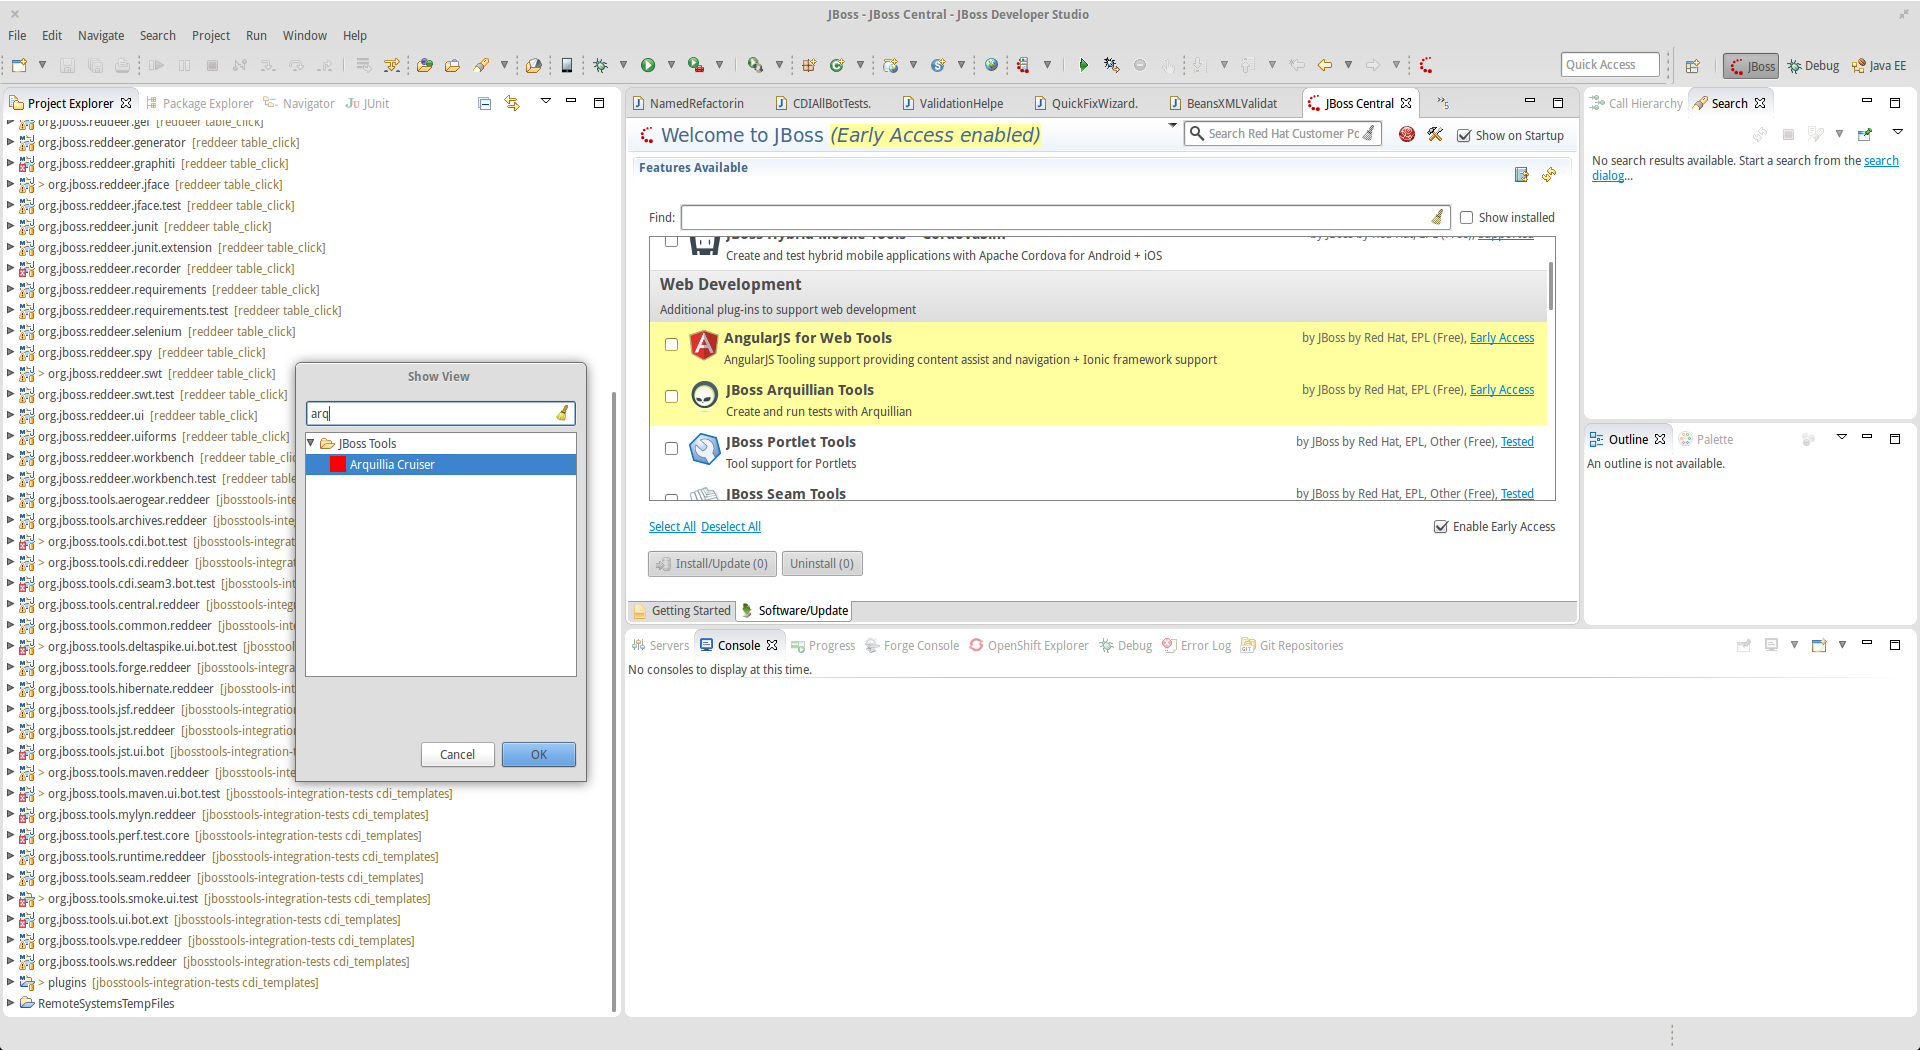Collapse all in Project Explorer

tap(485, 103)
